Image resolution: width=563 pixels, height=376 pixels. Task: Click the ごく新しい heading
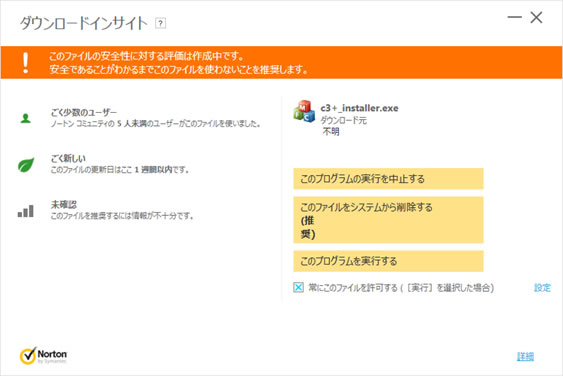coord(68,158)
